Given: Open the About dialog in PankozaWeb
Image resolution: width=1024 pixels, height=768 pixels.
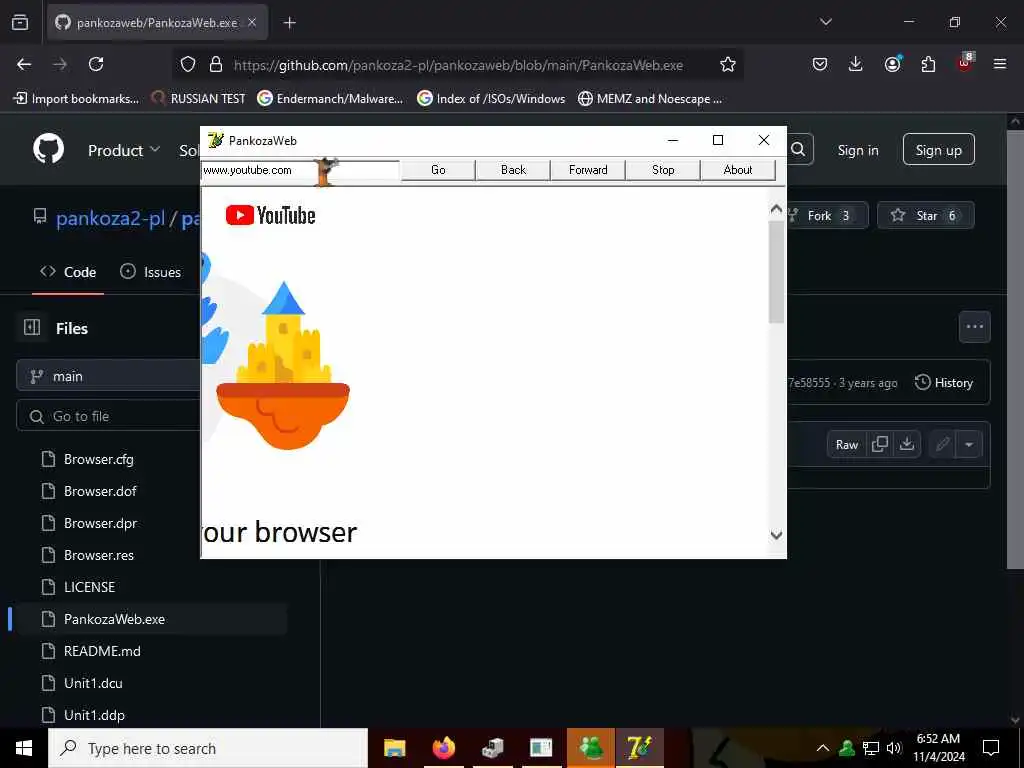Looking at the screenshot, I should point(738,170).
